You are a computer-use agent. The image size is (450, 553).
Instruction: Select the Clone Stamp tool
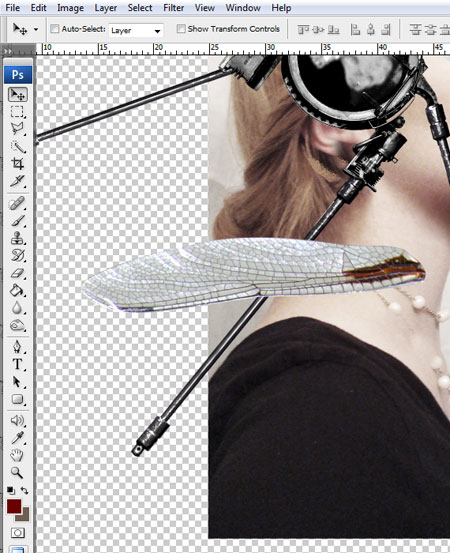(17, 238)
